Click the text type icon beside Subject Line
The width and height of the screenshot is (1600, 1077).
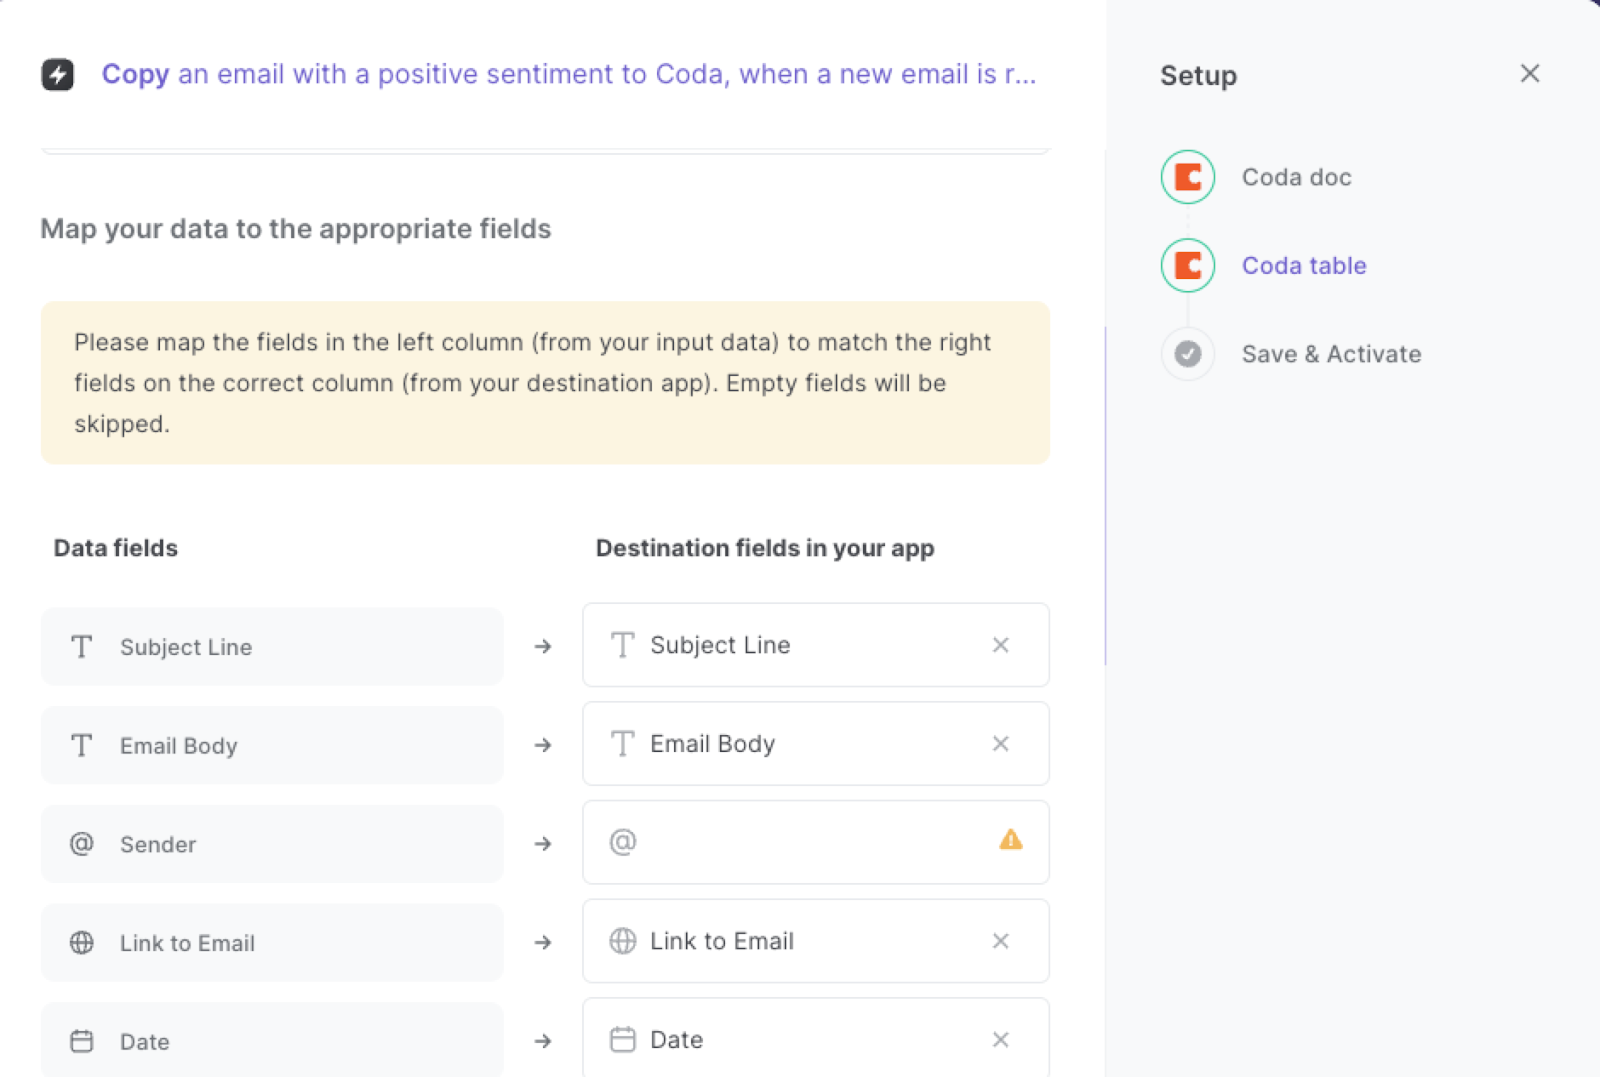coord(81,646)
